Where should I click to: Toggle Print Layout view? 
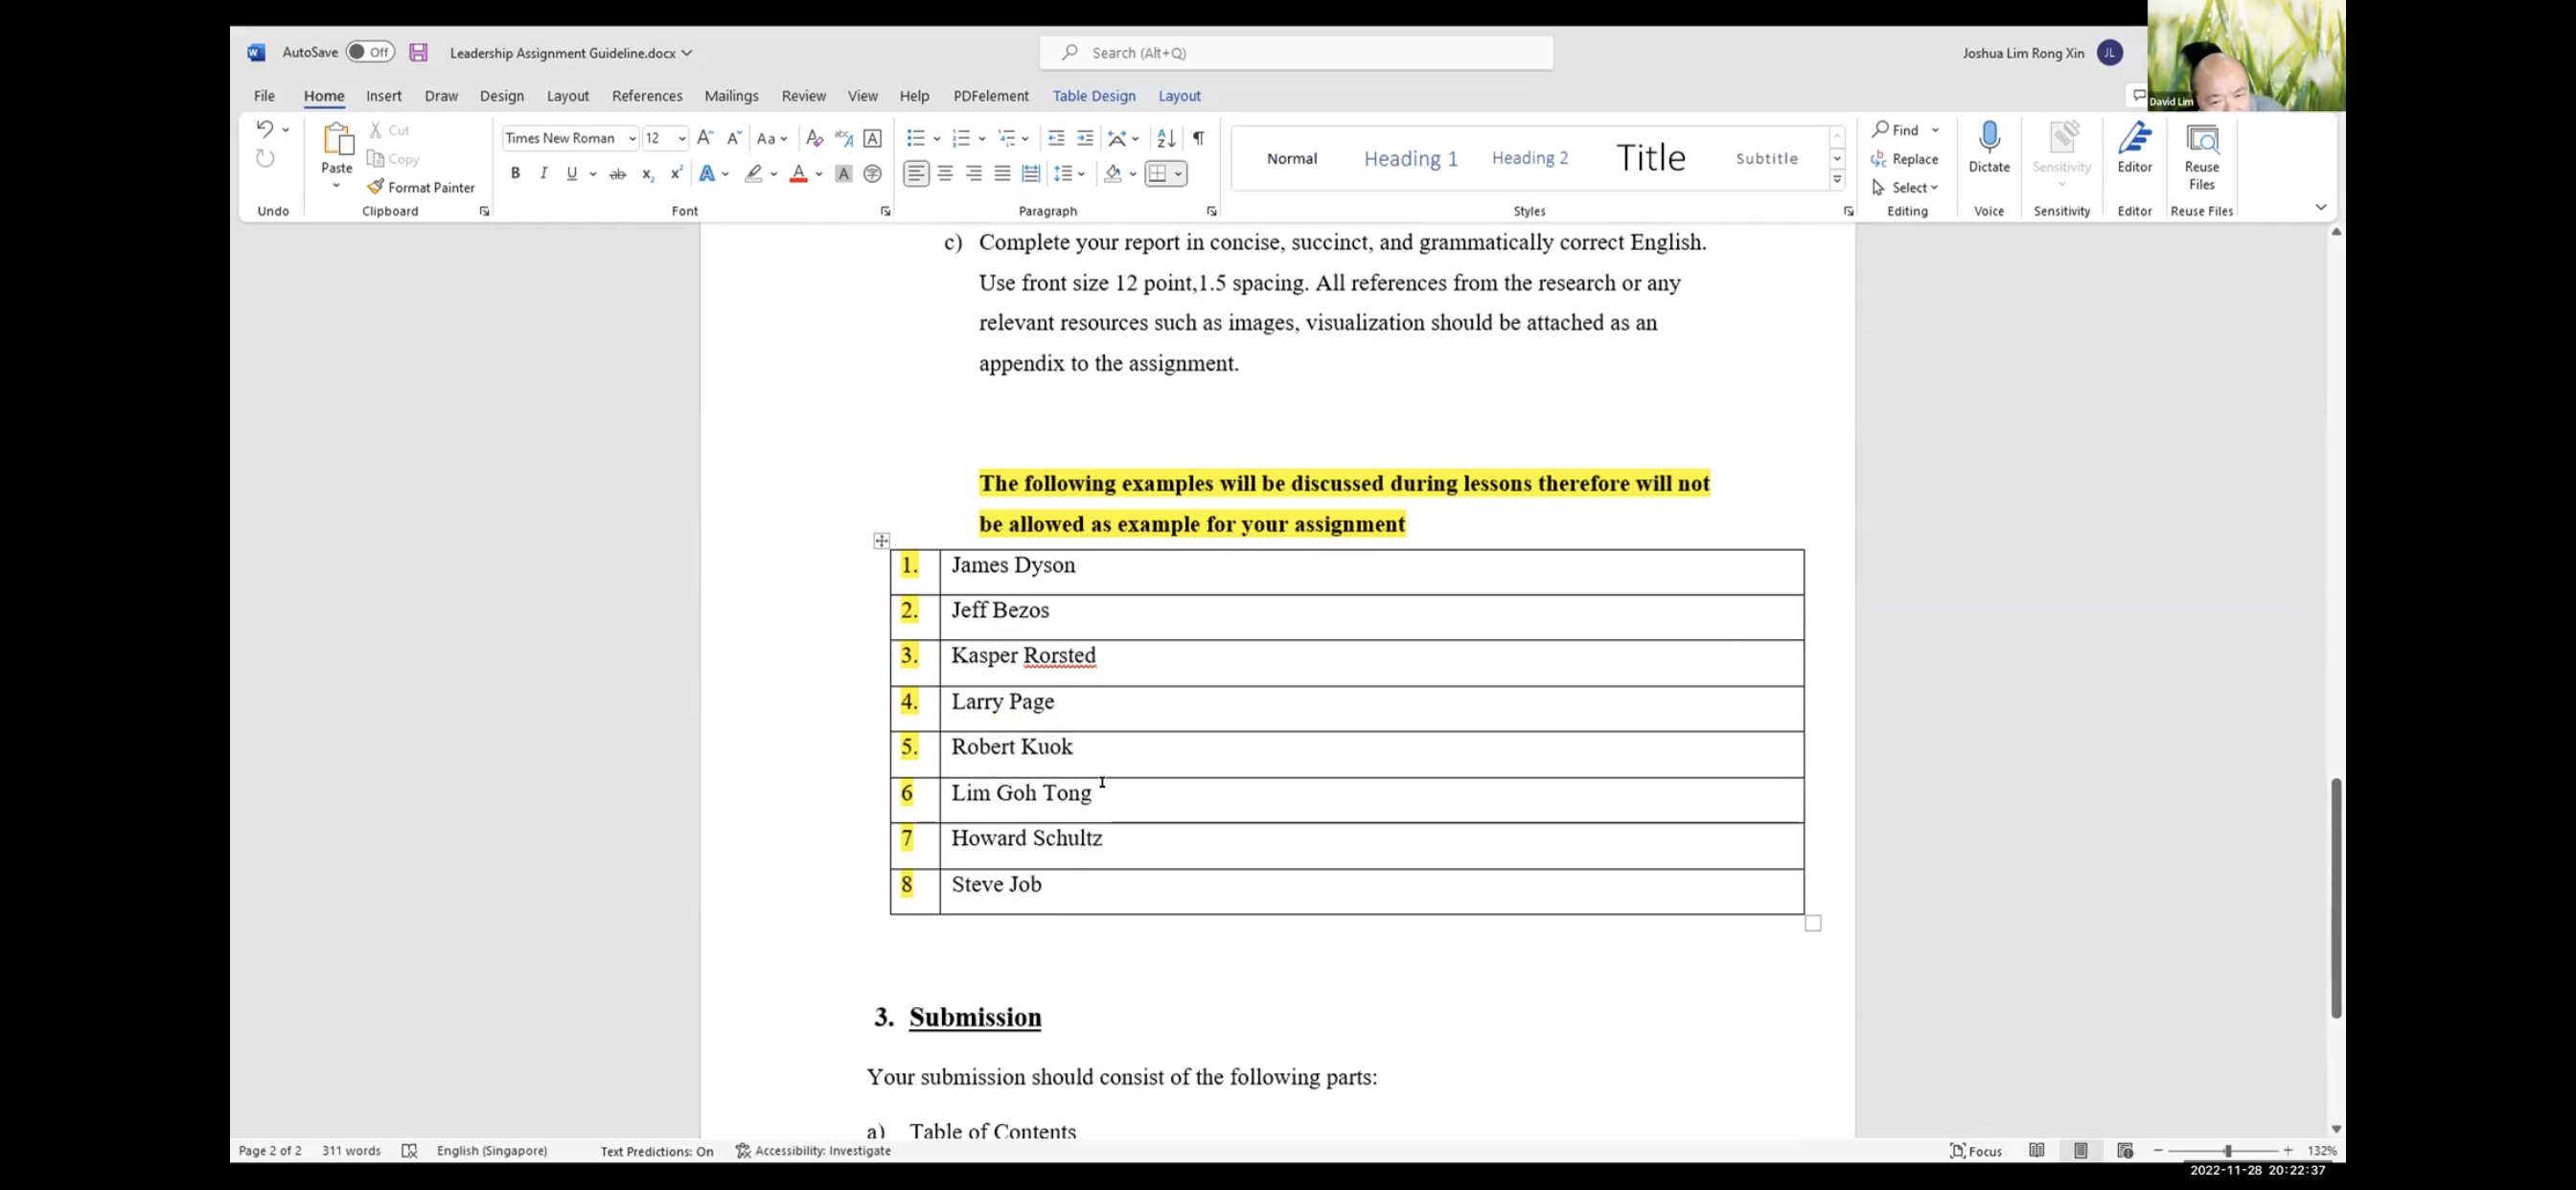point(2081,1151)
